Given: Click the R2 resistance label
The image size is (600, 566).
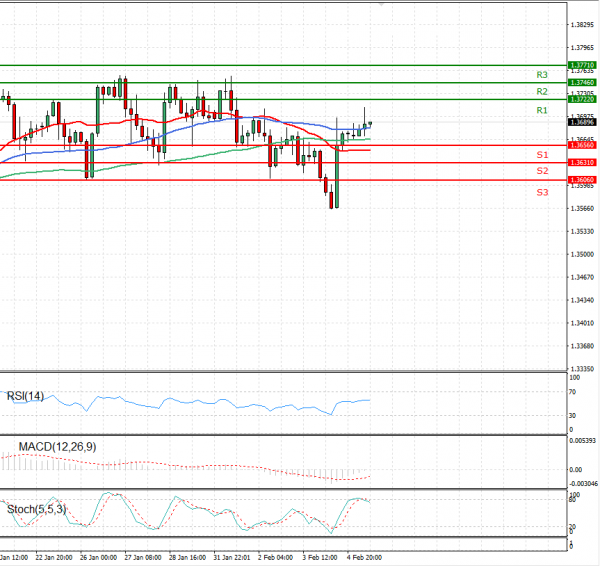Looking at the screenshot, I should (542, 91).
